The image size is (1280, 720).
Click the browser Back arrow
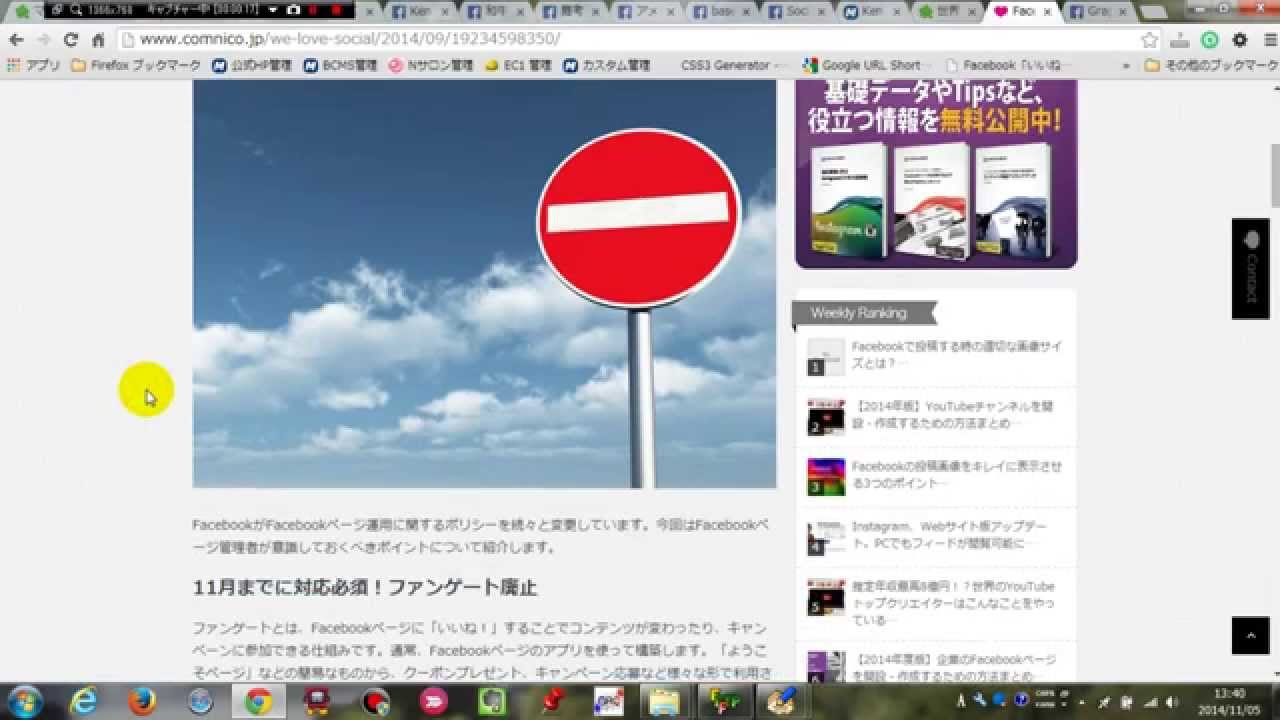(x=16, y=40)
